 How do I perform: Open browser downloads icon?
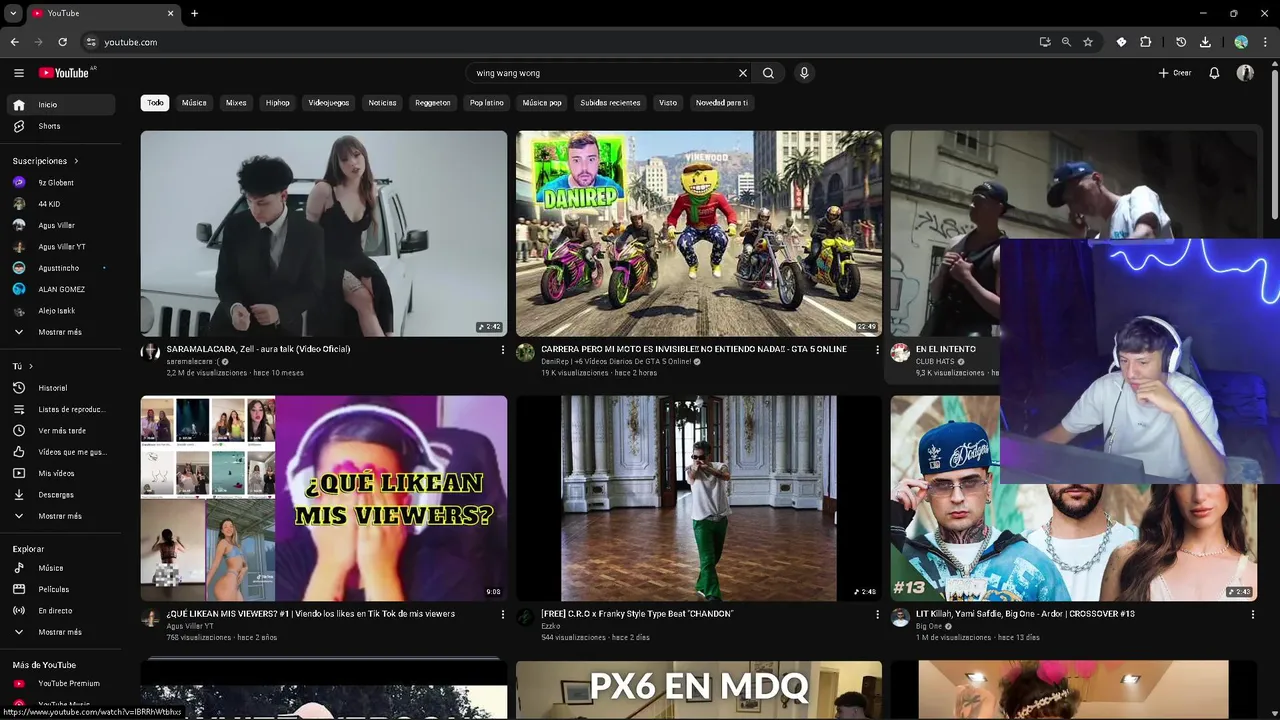click(1205, 42)
